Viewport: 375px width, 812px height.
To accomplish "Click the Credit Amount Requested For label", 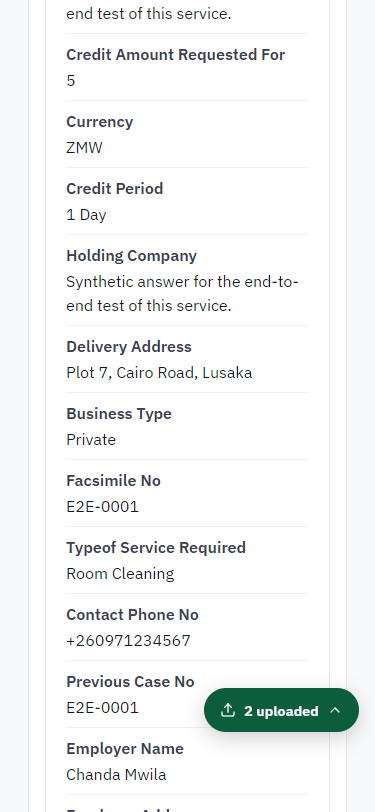I will pos(176,55).
